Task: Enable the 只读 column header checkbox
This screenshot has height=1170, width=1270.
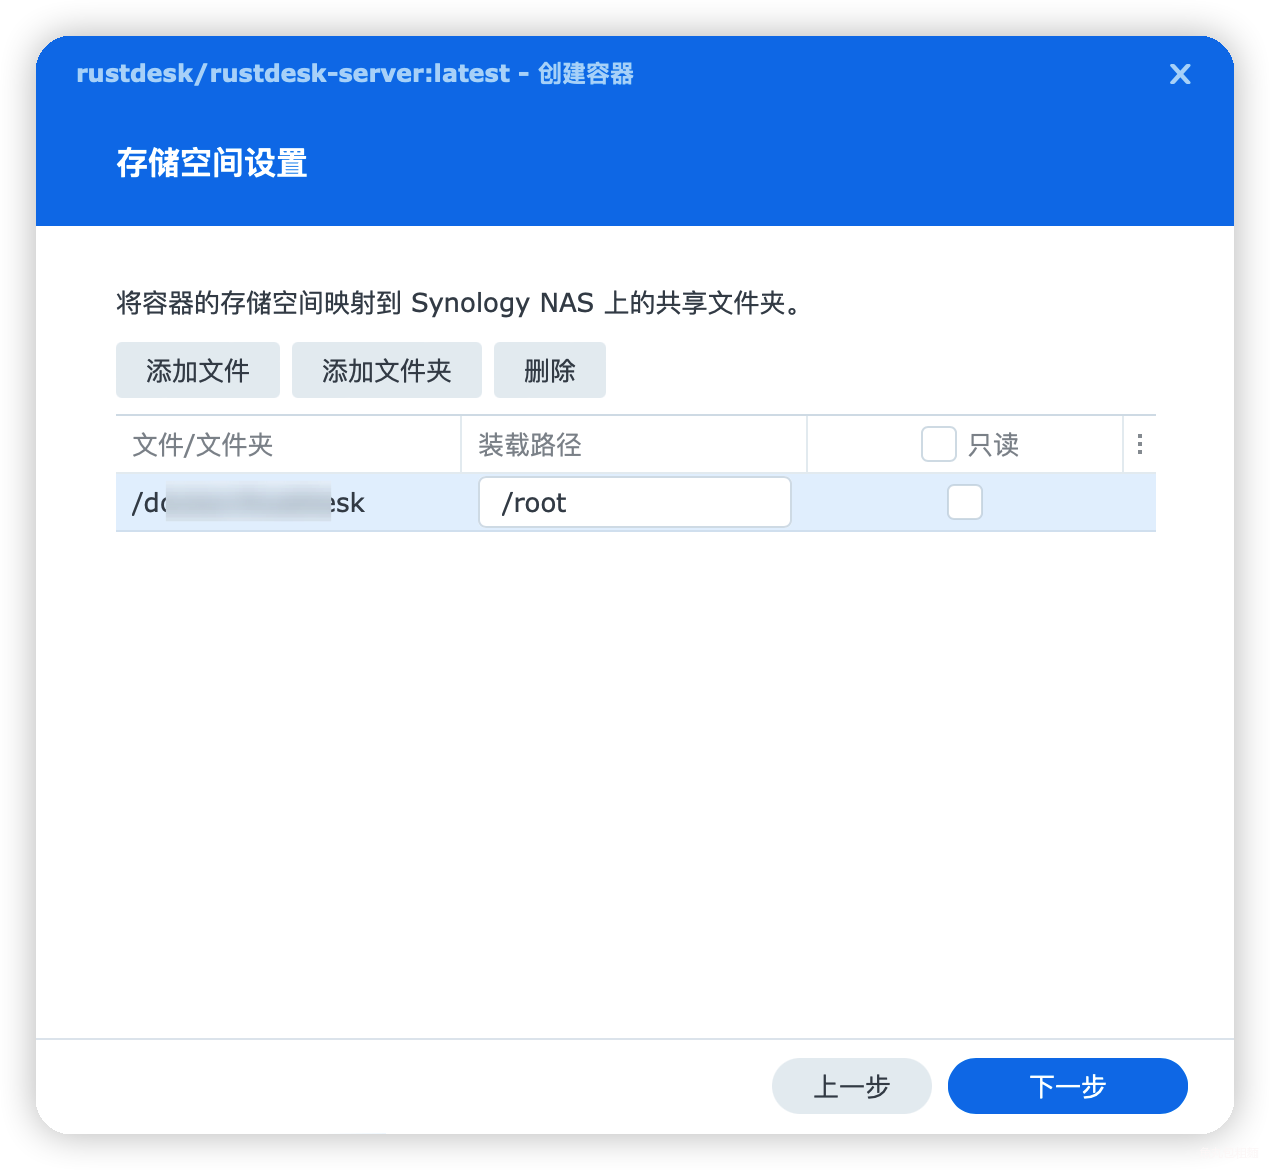Action: pyautogui.click(x=938, y=443)
